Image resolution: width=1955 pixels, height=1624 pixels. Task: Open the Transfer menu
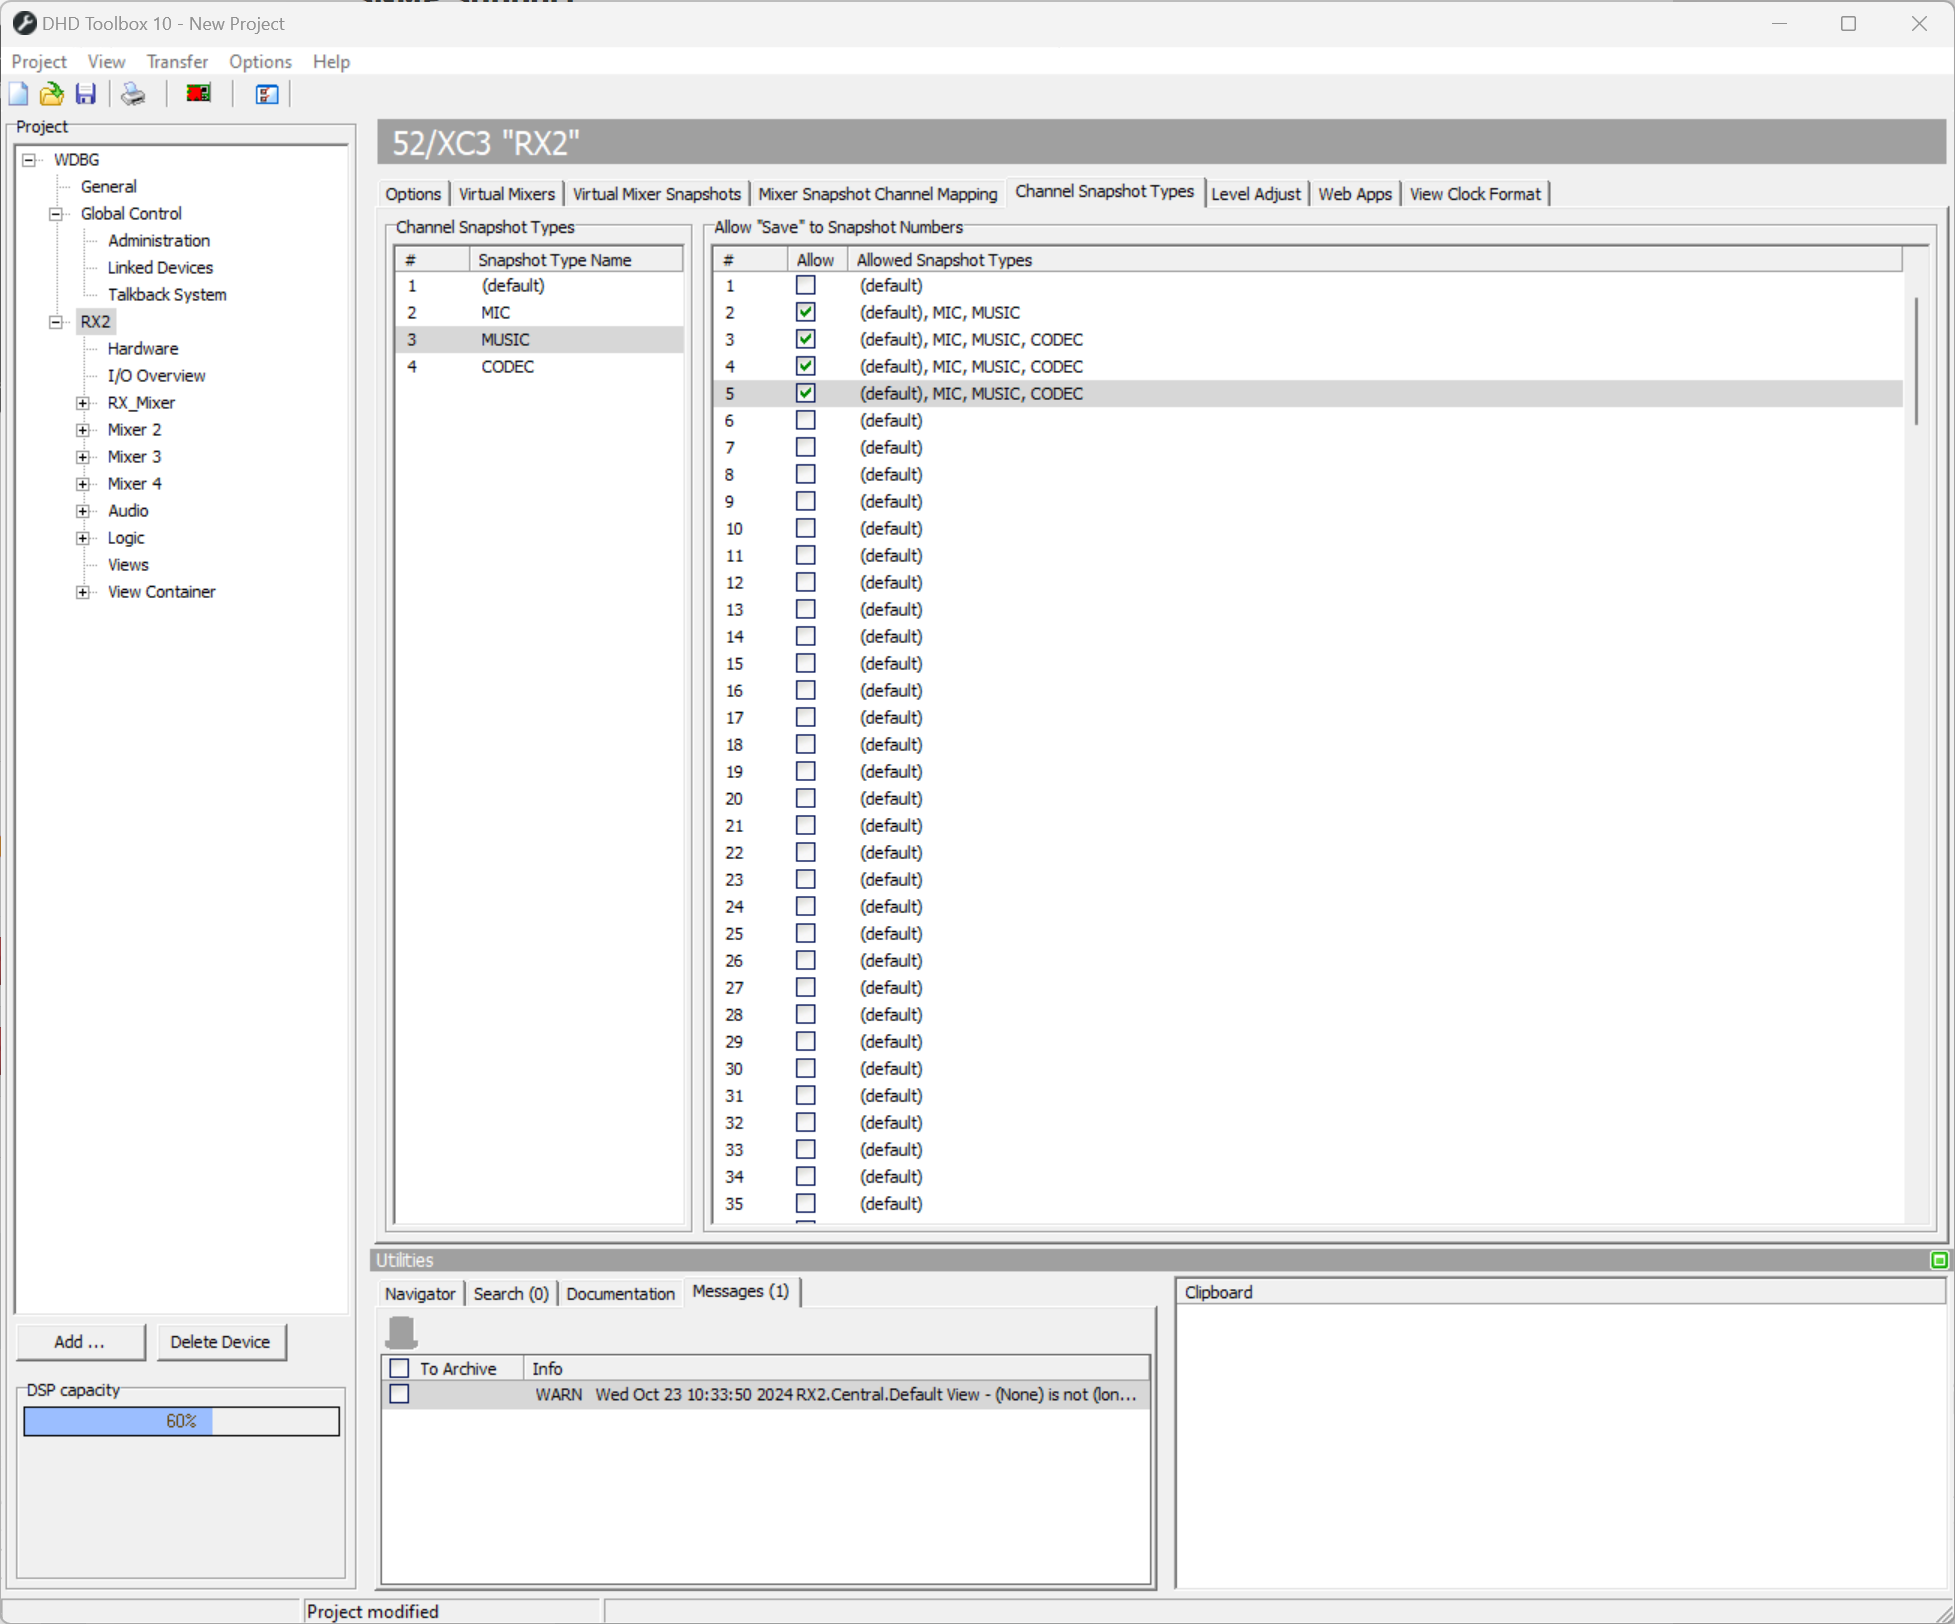[176, 61]
